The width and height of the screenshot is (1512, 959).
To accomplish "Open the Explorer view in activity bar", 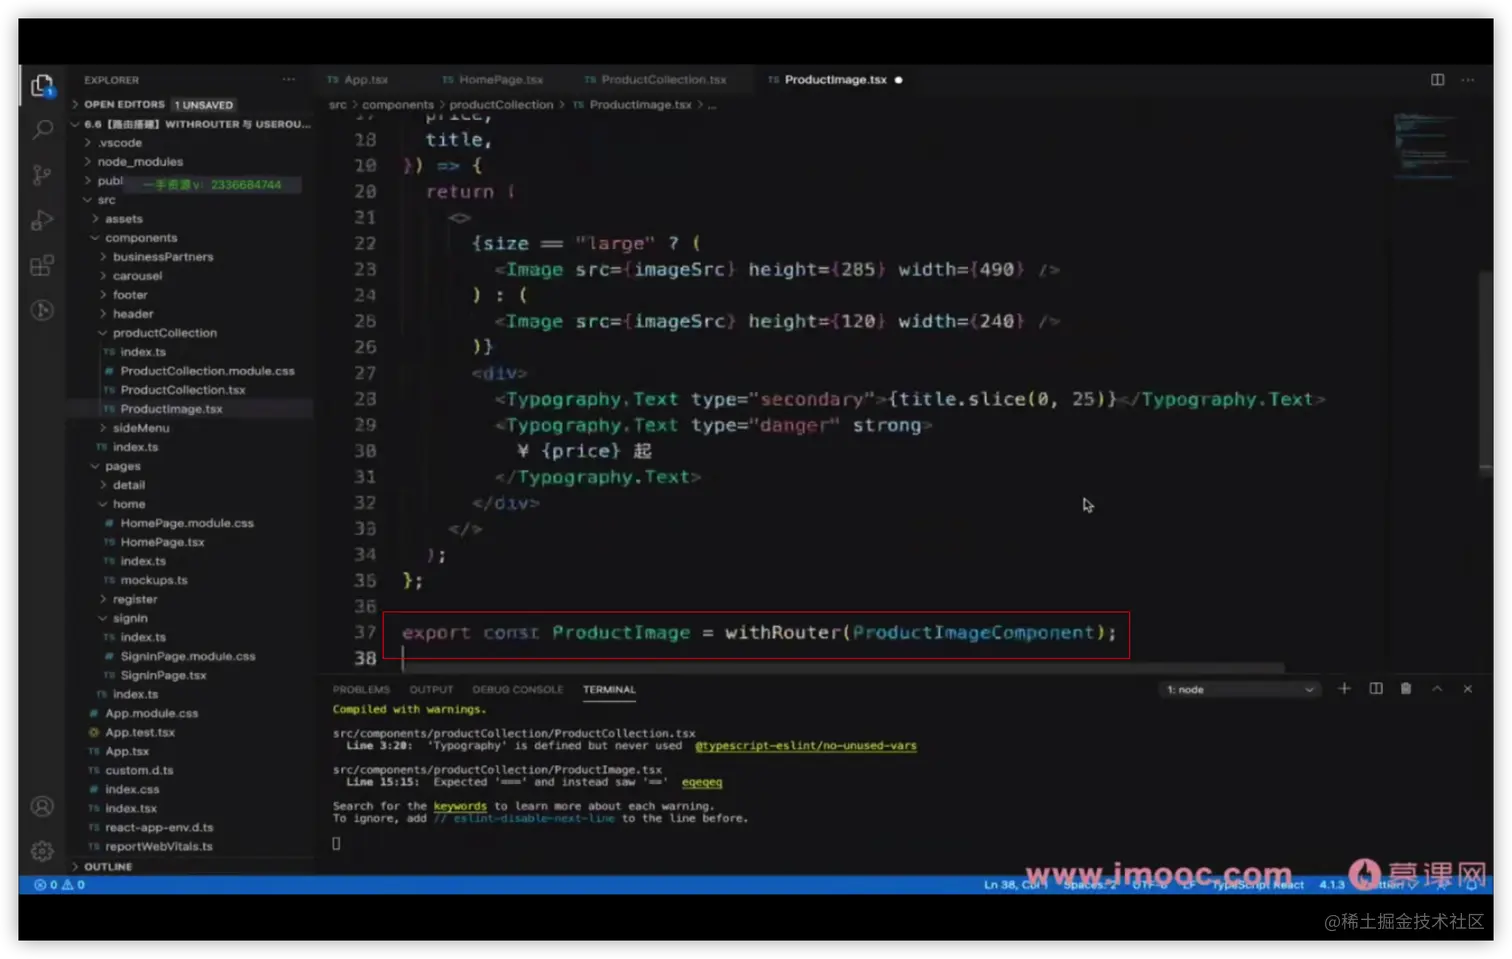I will coord(42,87).
